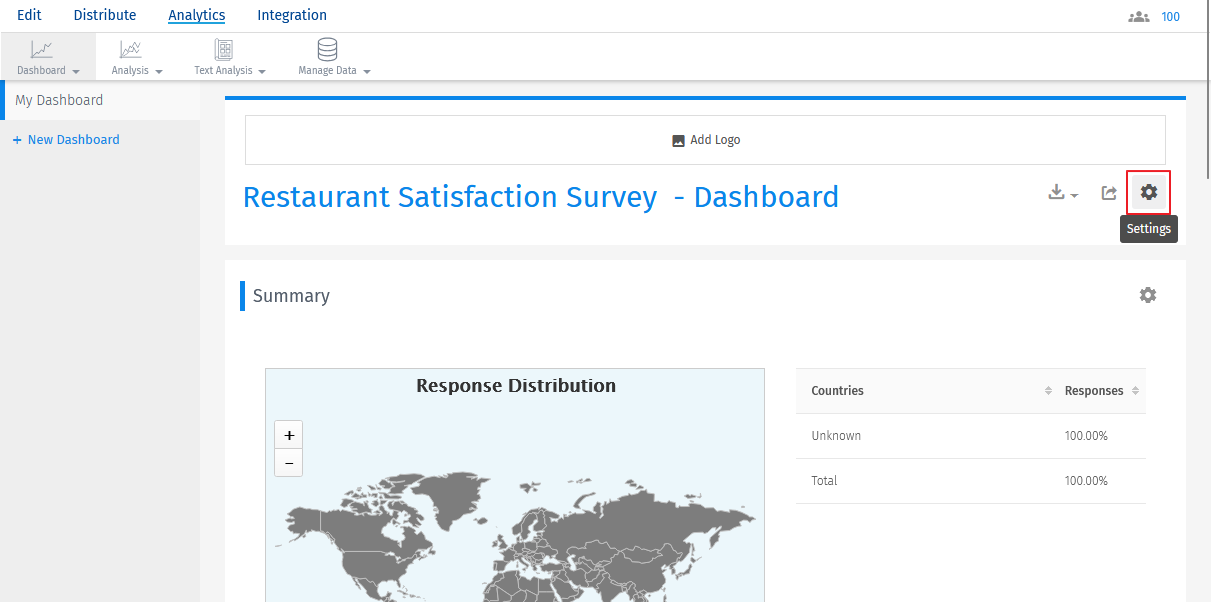Toggle sorting on Responses column
The height and width of the screenshot is (602, 1211).
click(x=1135, y=391)
